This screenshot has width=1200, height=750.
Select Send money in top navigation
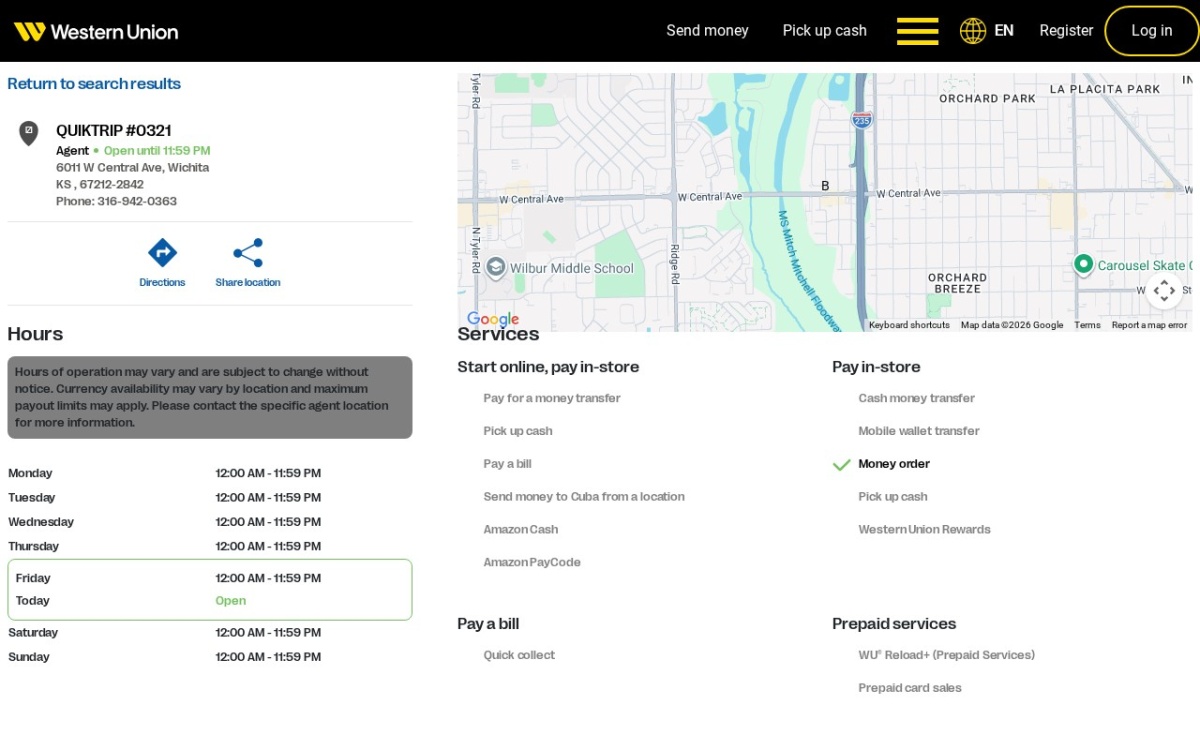(707, 31)
